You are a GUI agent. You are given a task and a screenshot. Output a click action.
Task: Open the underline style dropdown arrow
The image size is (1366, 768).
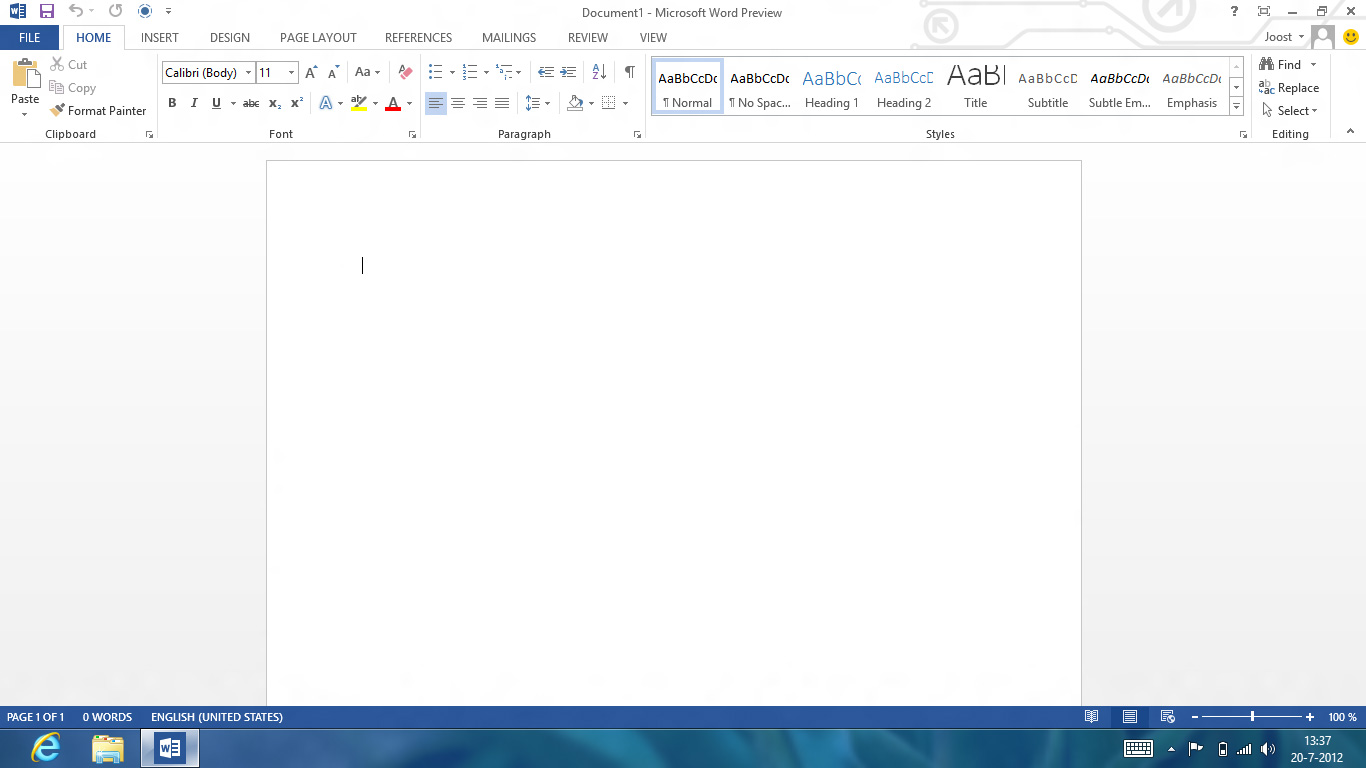(233, 103)
